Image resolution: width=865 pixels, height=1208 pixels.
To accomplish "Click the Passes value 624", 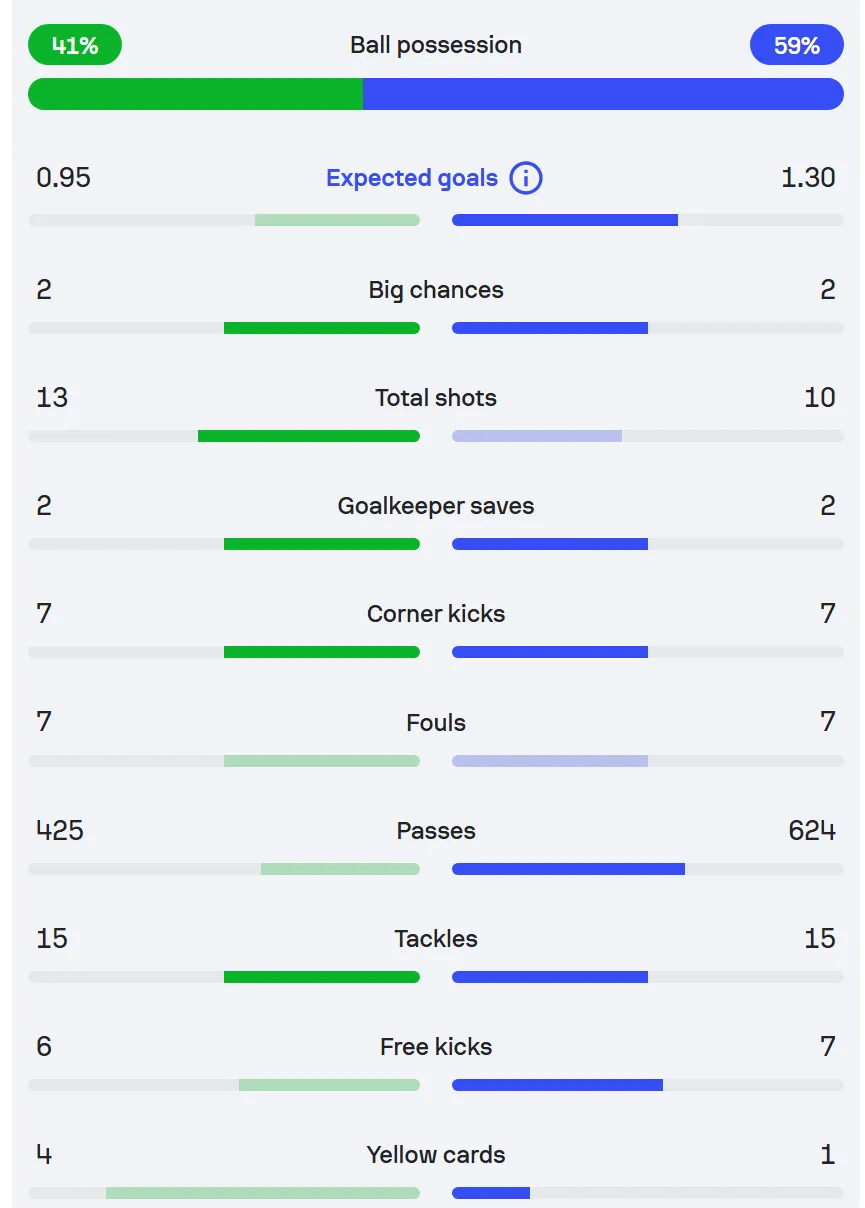I will coord(812,830).
